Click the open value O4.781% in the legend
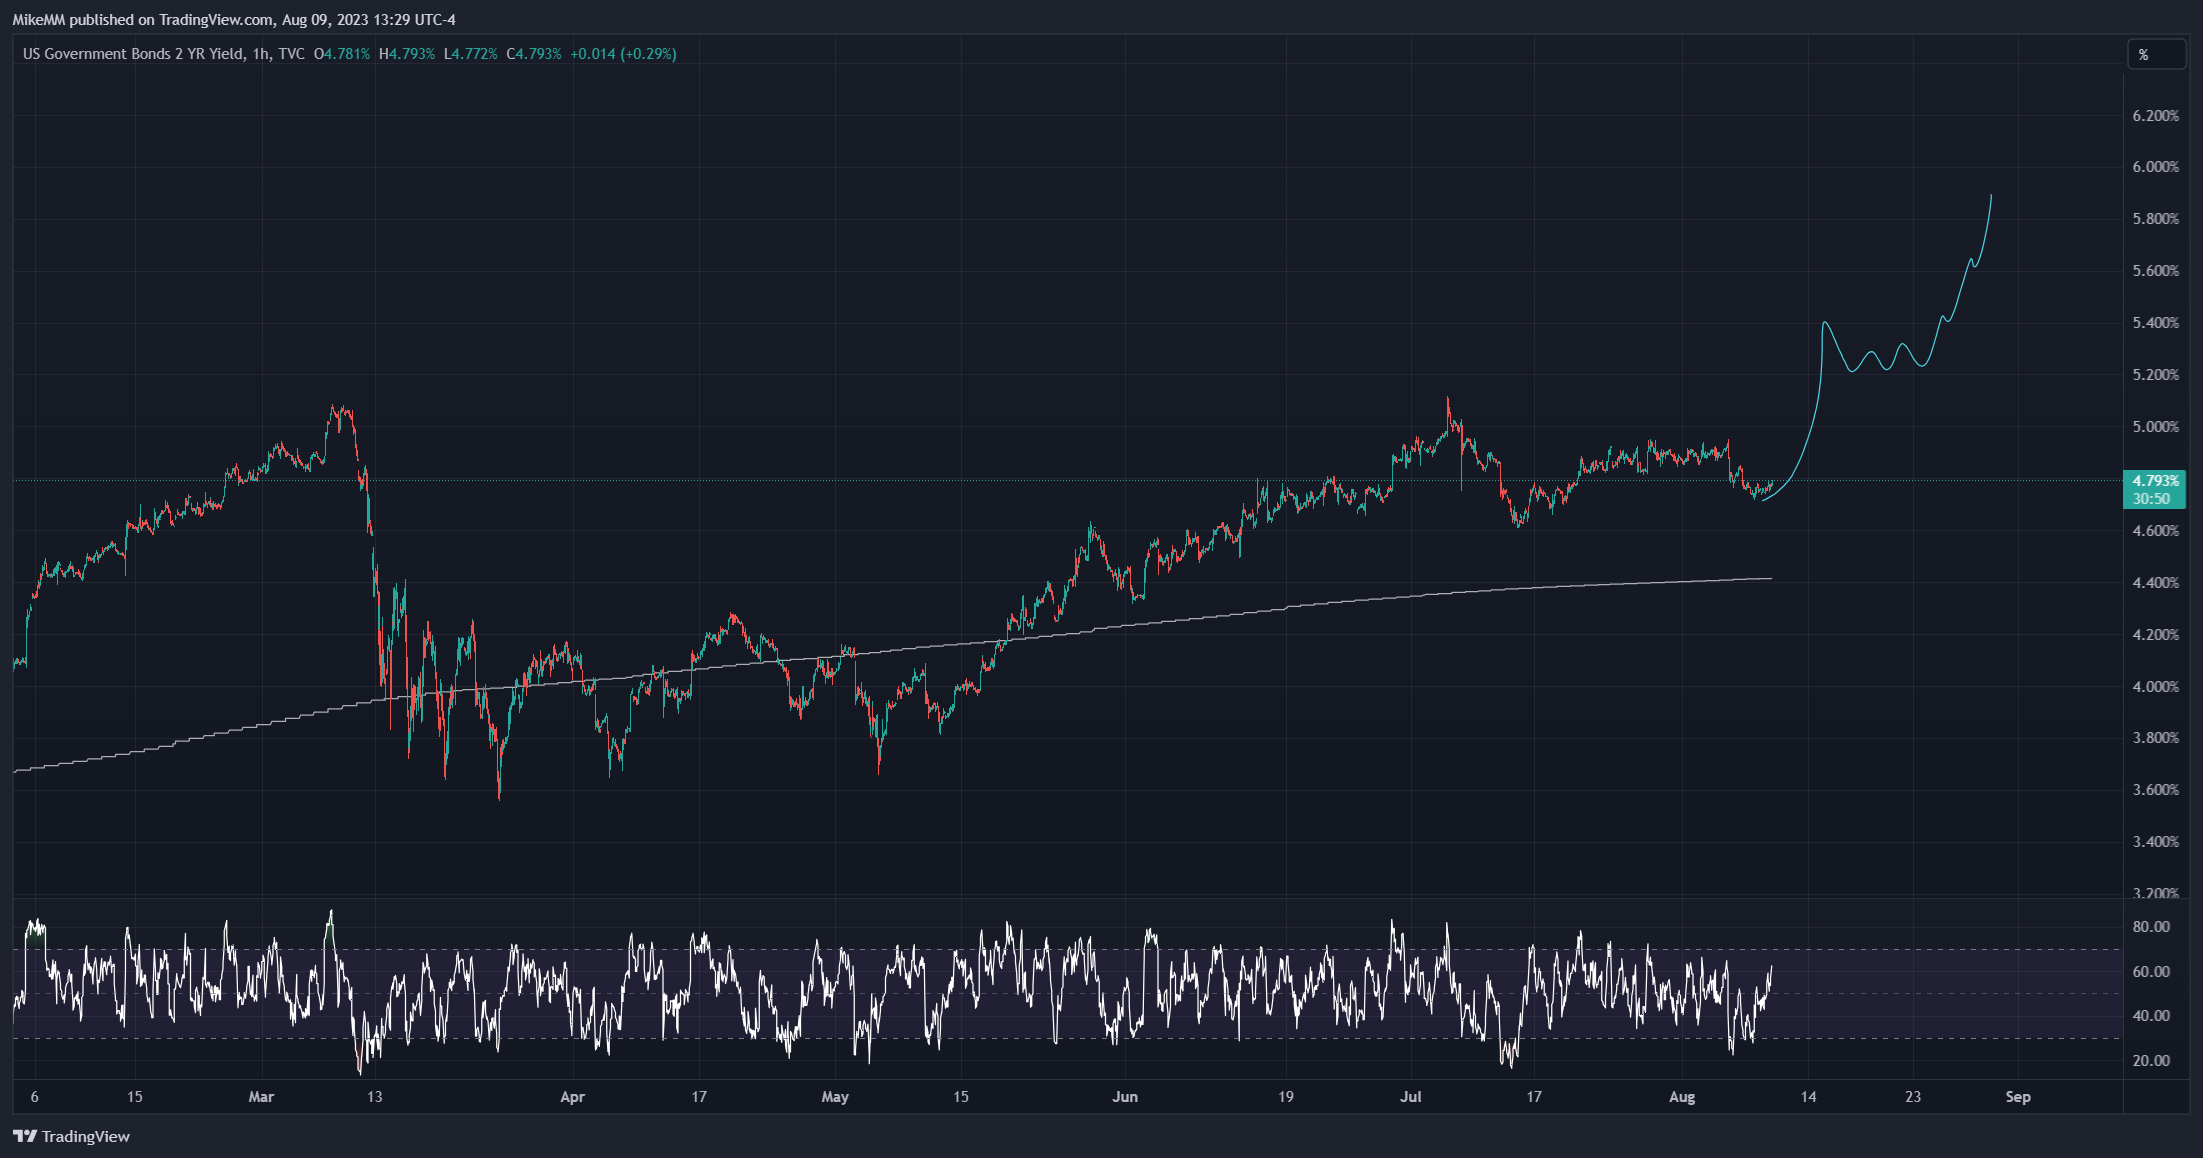Screen dimensions: 2203x1158 (342, 54)
